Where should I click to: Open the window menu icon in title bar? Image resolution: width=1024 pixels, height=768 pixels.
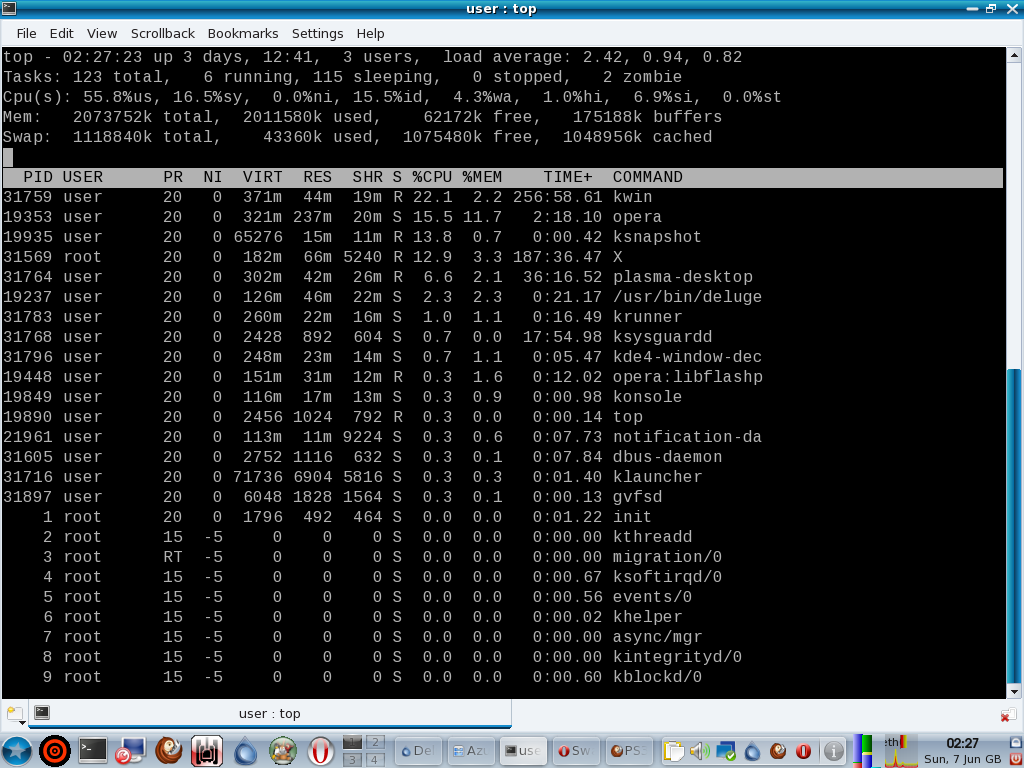[x=8, y=8]
